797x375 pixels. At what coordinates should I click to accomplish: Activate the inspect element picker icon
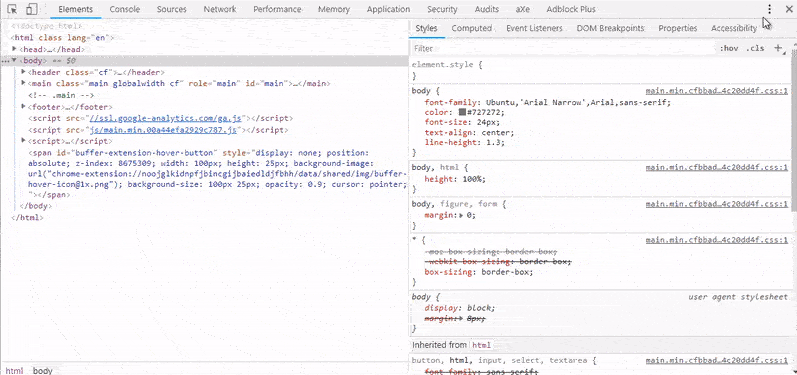[x=13, y=9]
